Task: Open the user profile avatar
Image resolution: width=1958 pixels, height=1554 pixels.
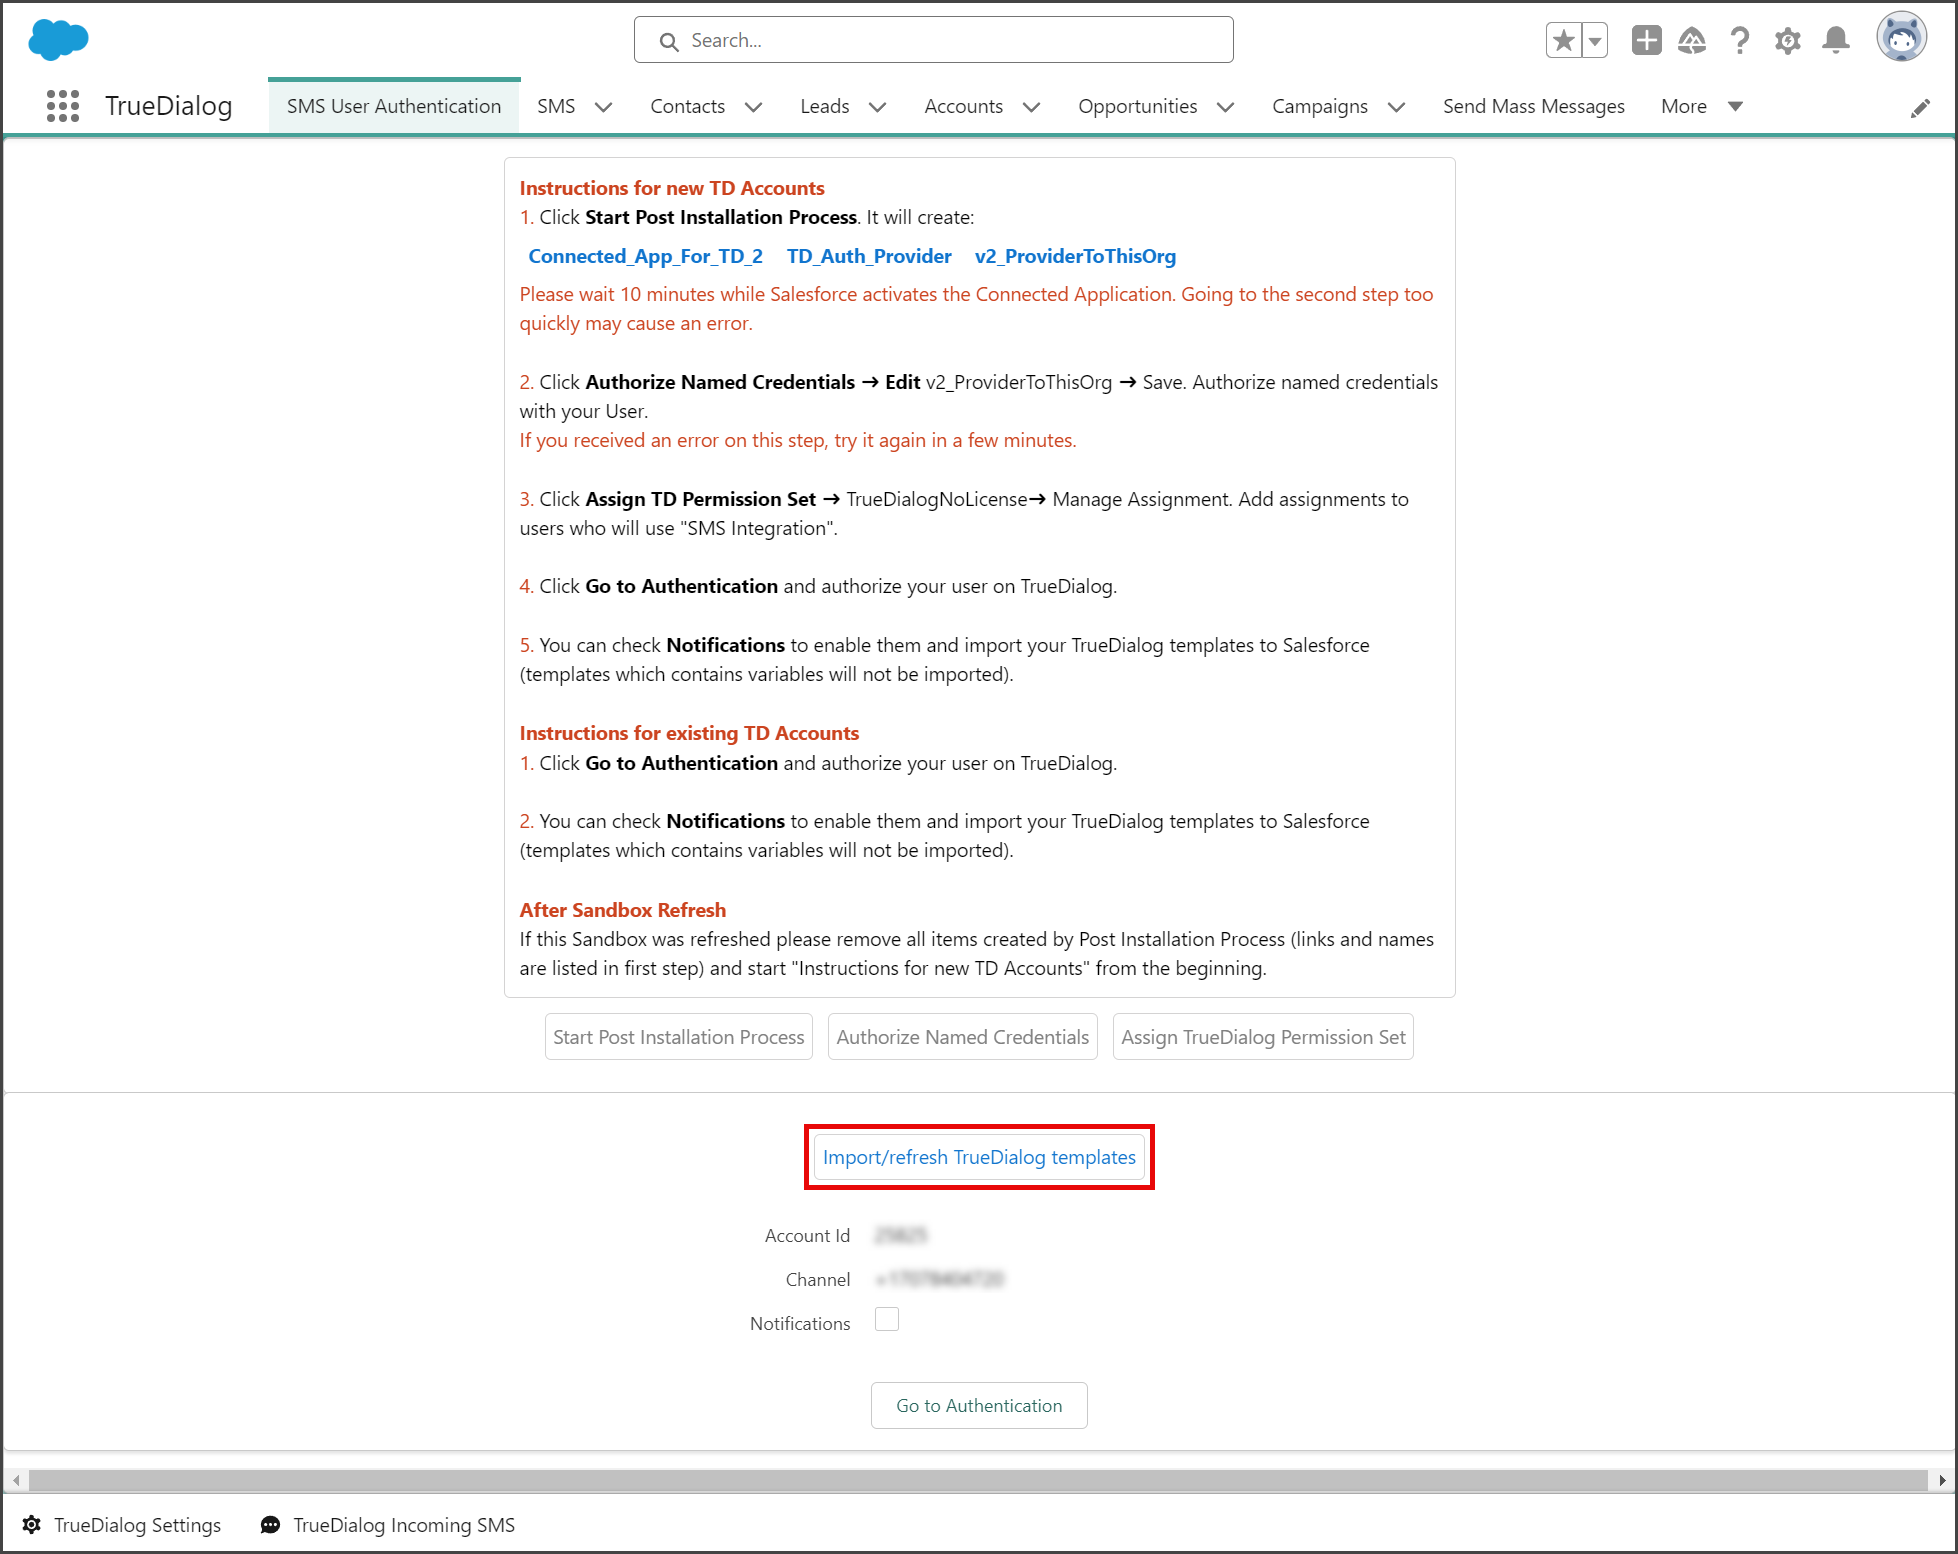Action: [1902, 38]
